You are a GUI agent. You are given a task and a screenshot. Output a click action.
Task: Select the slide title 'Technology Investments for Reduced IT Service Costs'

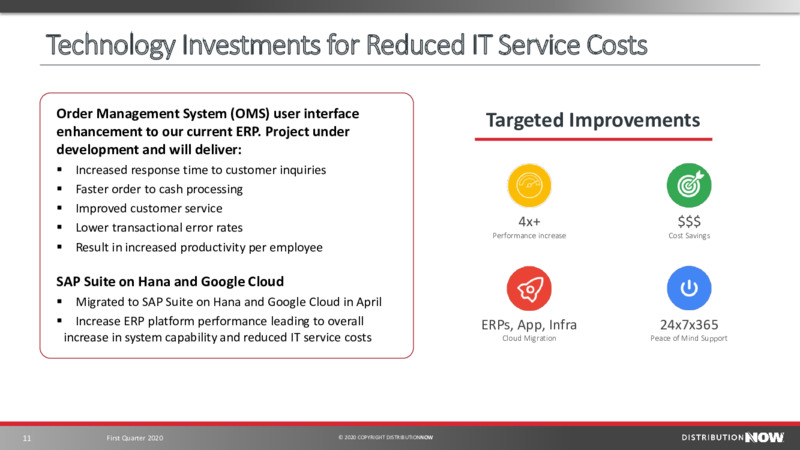pos(346,44)
